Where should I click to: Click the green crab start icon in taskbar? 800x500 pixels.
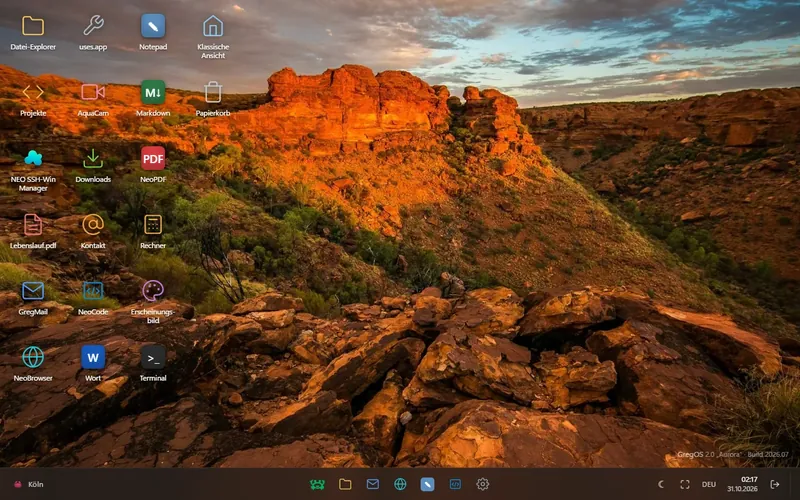(x=317, y=484)
